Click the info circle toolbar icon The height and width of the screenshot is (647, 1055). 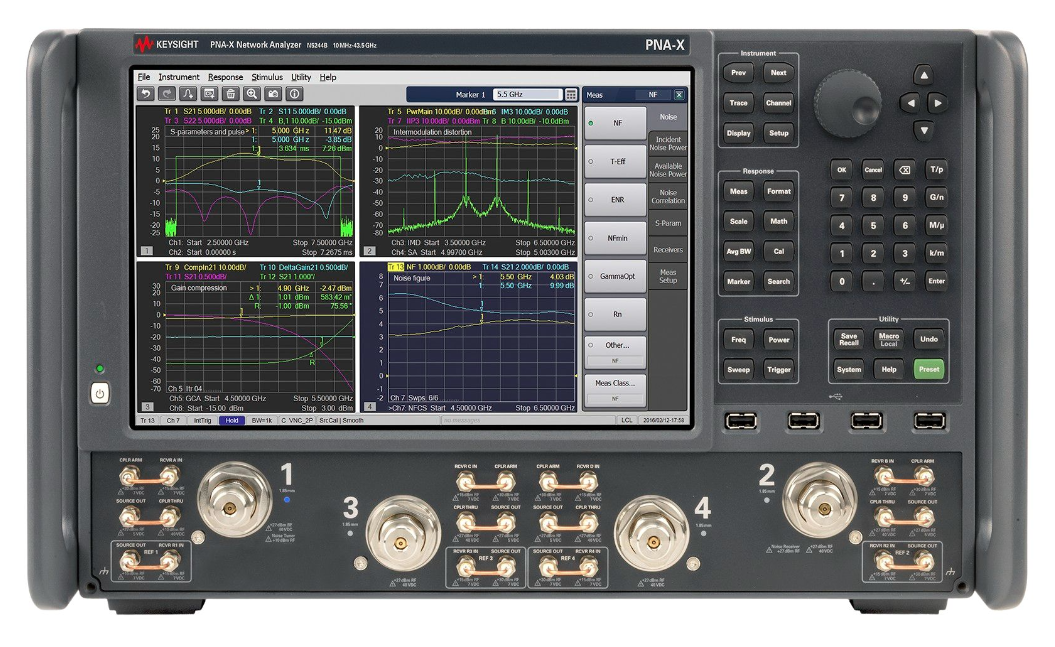[294, 94]
